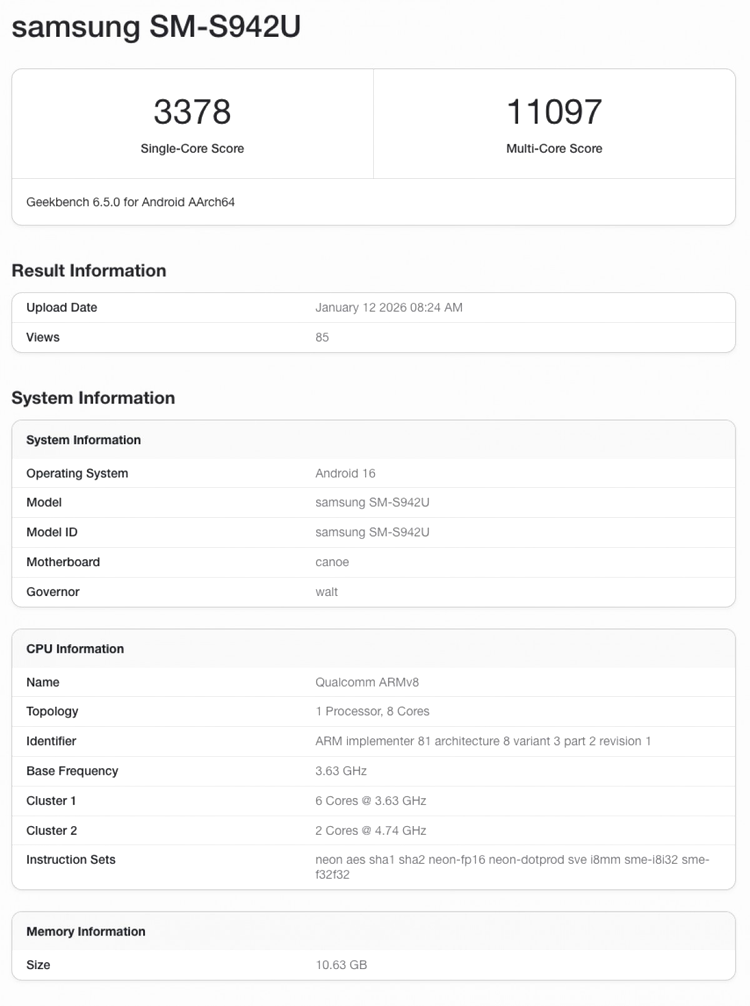Click the CPU Information table header
750x1006 pixels.
coord(75,649)
